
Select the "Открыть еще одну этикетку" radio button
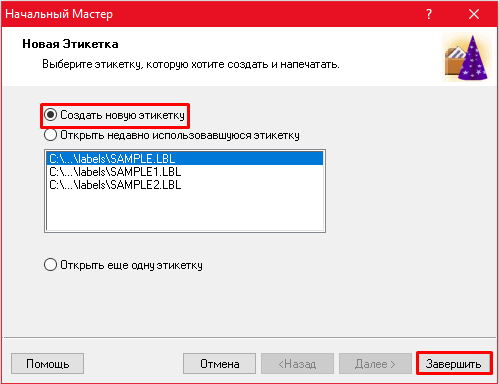50,265
